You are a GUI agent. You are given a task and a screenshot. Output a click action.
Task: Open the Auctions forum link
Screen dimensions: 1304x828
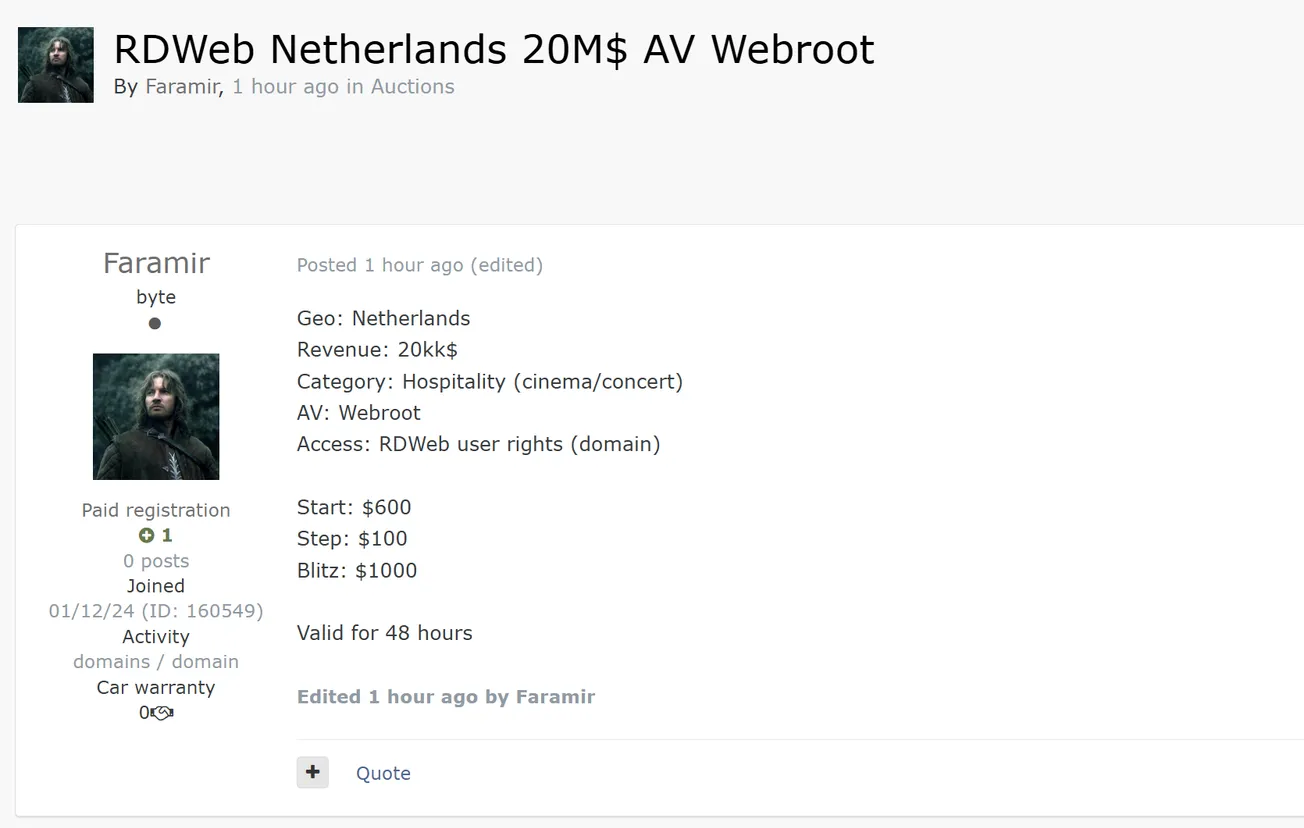coord(412,86)
